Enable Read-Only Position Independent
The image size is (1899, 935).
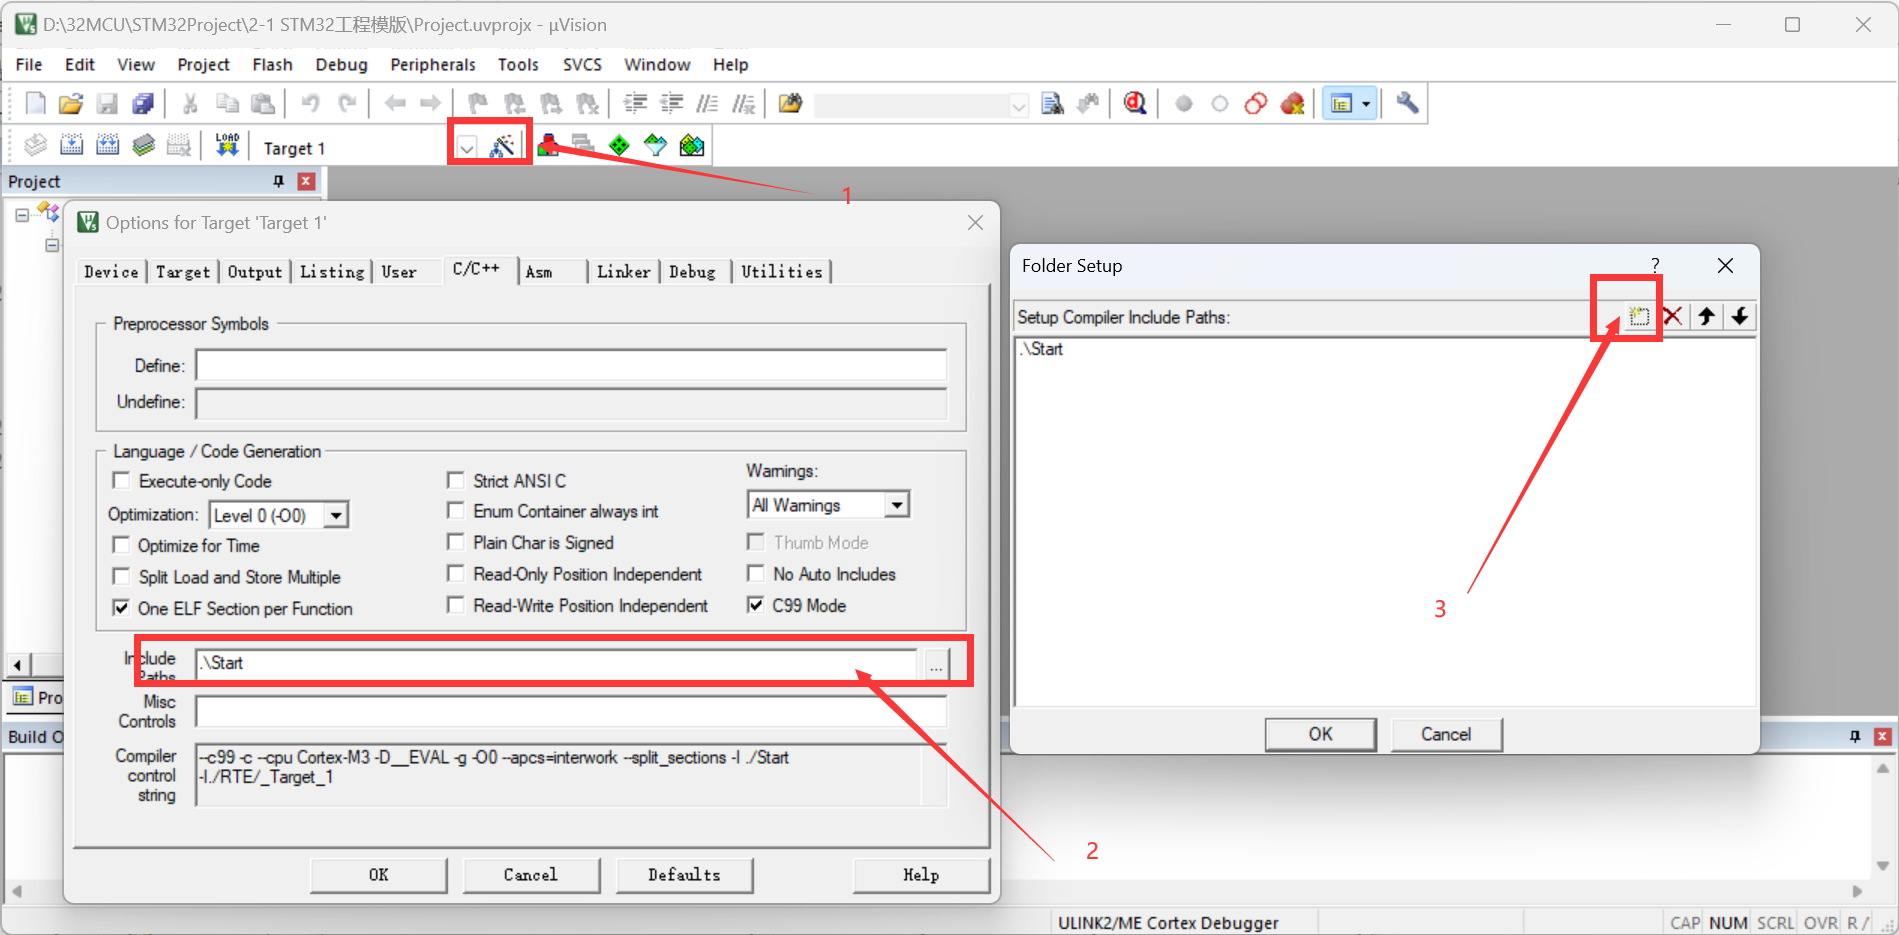click(x=455, y=574)
